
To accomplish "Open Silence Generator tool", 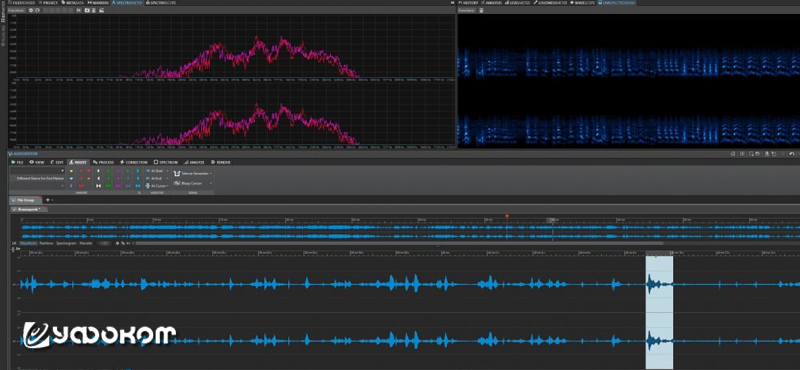I will click(191, 174).
